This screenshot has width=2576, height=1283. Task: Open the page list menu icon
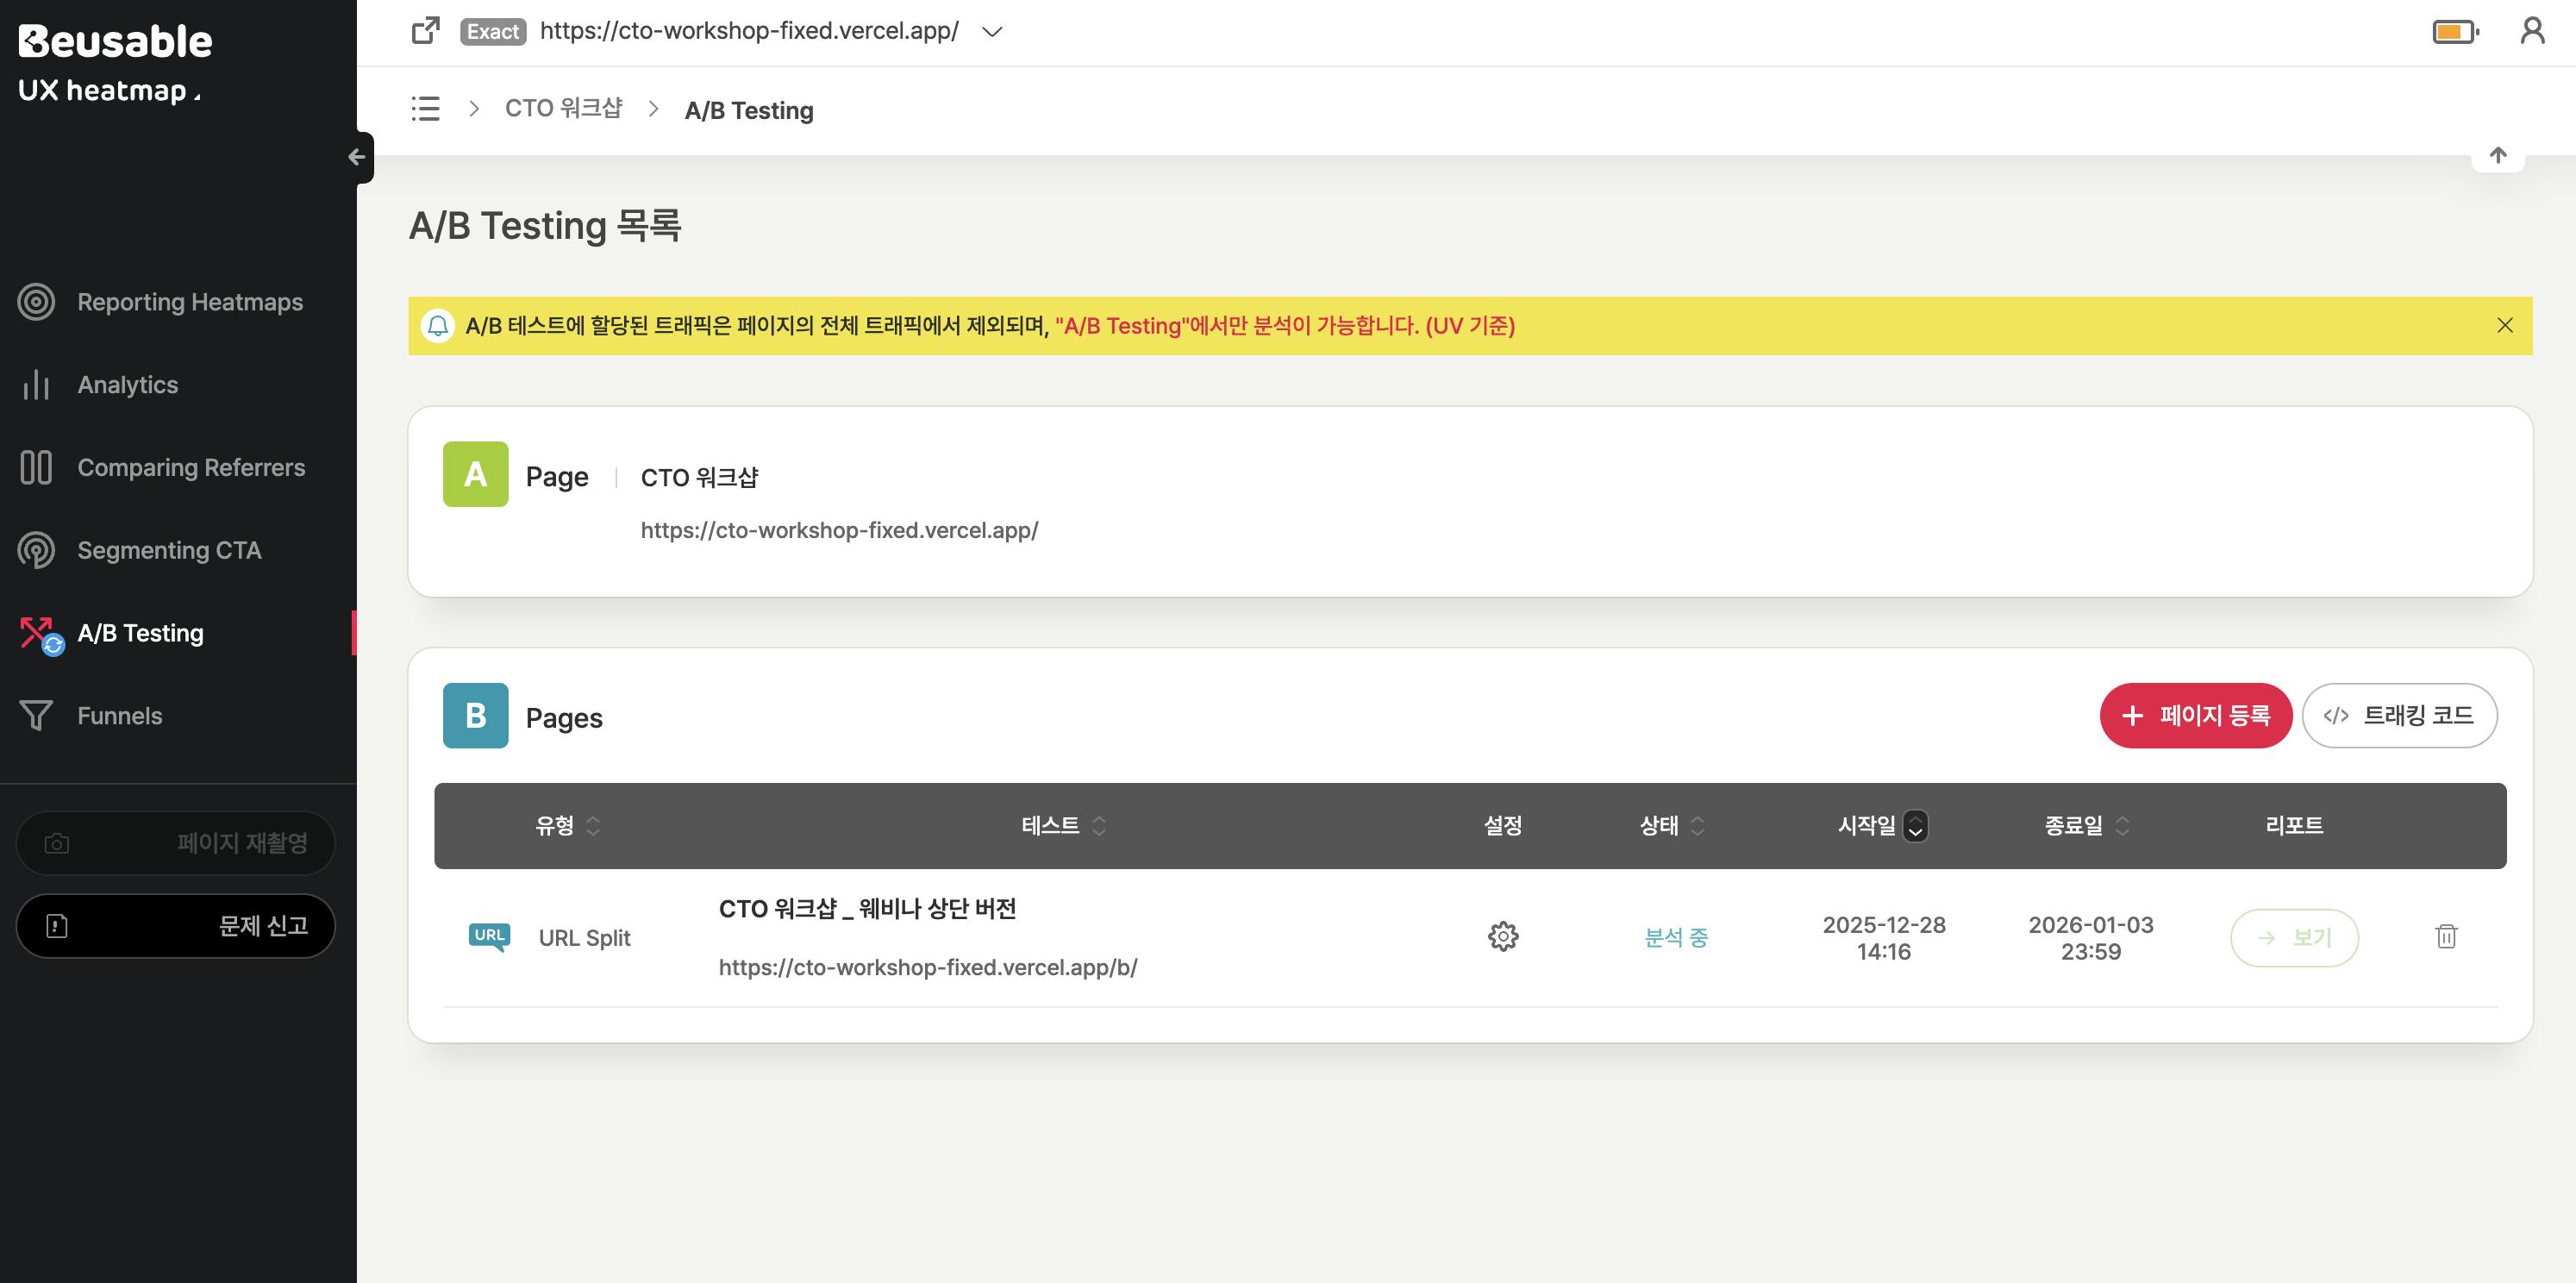[x=425, y=108]
